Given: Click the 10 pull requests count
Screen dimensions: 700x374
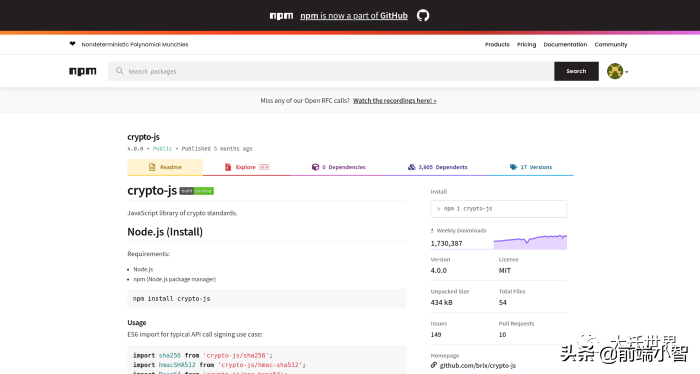Looking at the screenshot, I should (x=503, y=335).
